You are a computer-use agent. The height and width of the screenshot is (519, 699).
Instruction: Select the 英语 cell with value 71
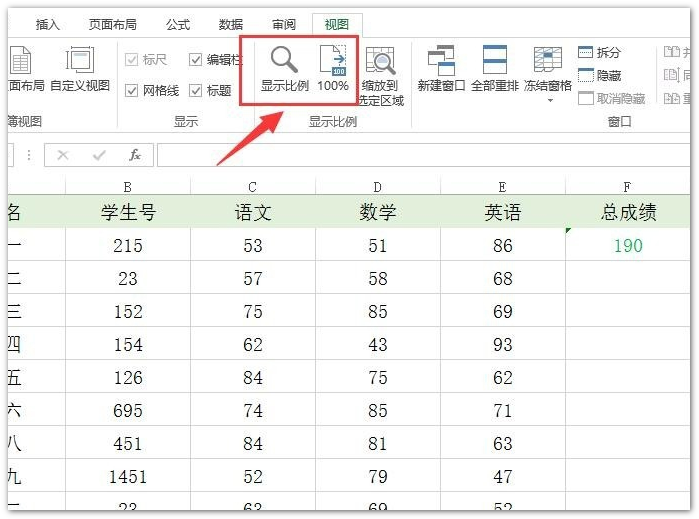502,410
